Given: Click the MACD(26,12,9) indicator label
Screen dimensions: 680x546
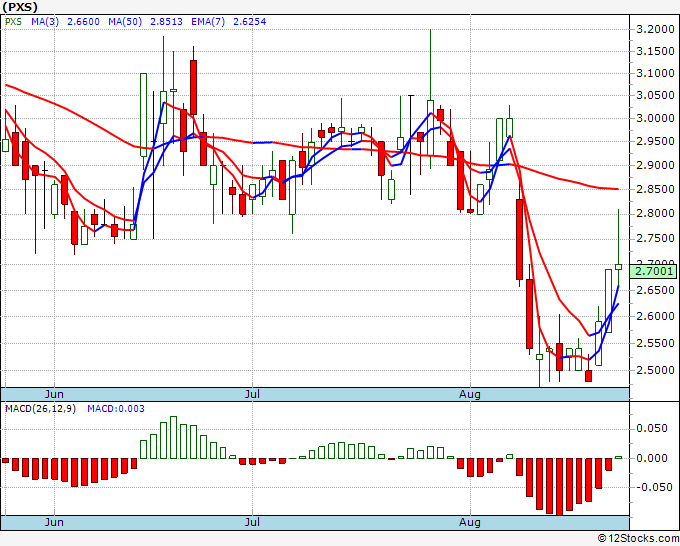Looking at the screenshot, I should pos(40,409).
